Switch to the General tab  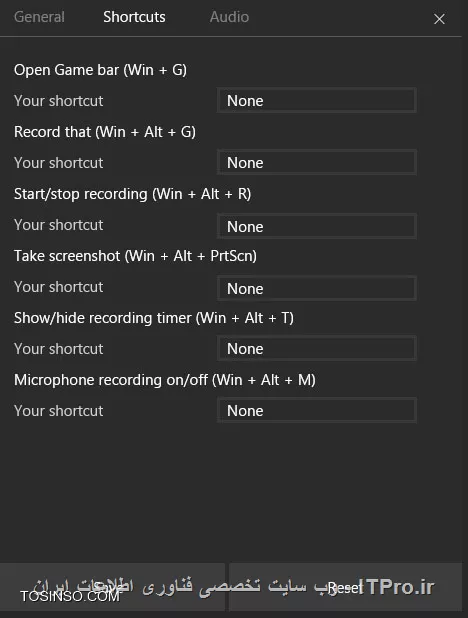(39, 17)
